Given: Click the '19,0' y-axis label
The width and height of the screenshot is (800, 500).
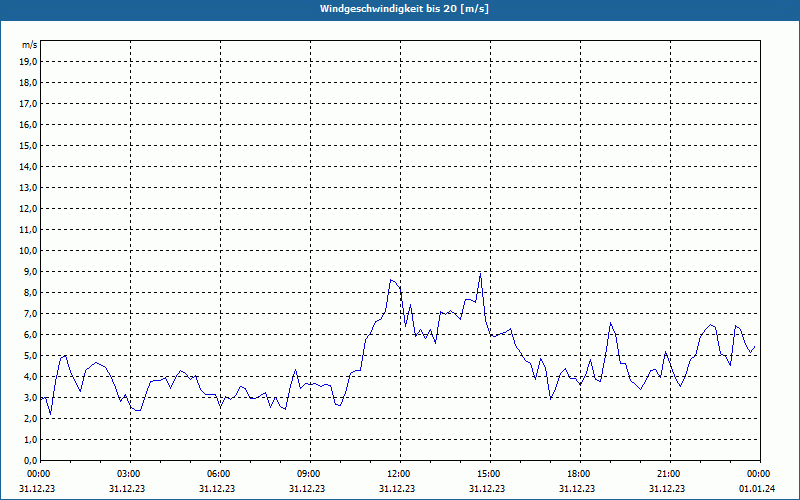Looking at the screenshot, I should pyautogui.click(x=29, y=62).
